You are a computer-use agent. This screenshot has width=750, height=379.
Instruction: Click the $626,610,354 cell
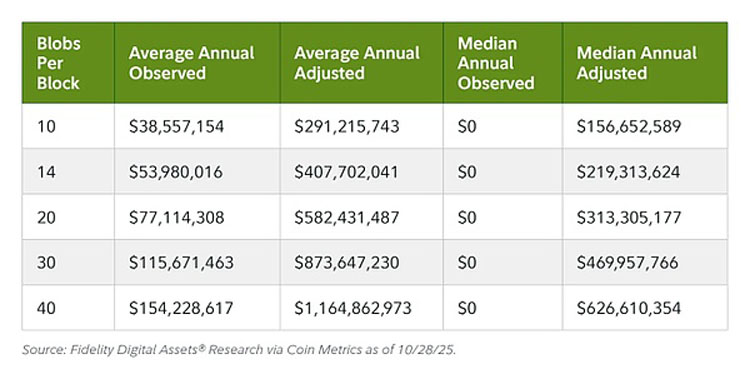(645, 308)
